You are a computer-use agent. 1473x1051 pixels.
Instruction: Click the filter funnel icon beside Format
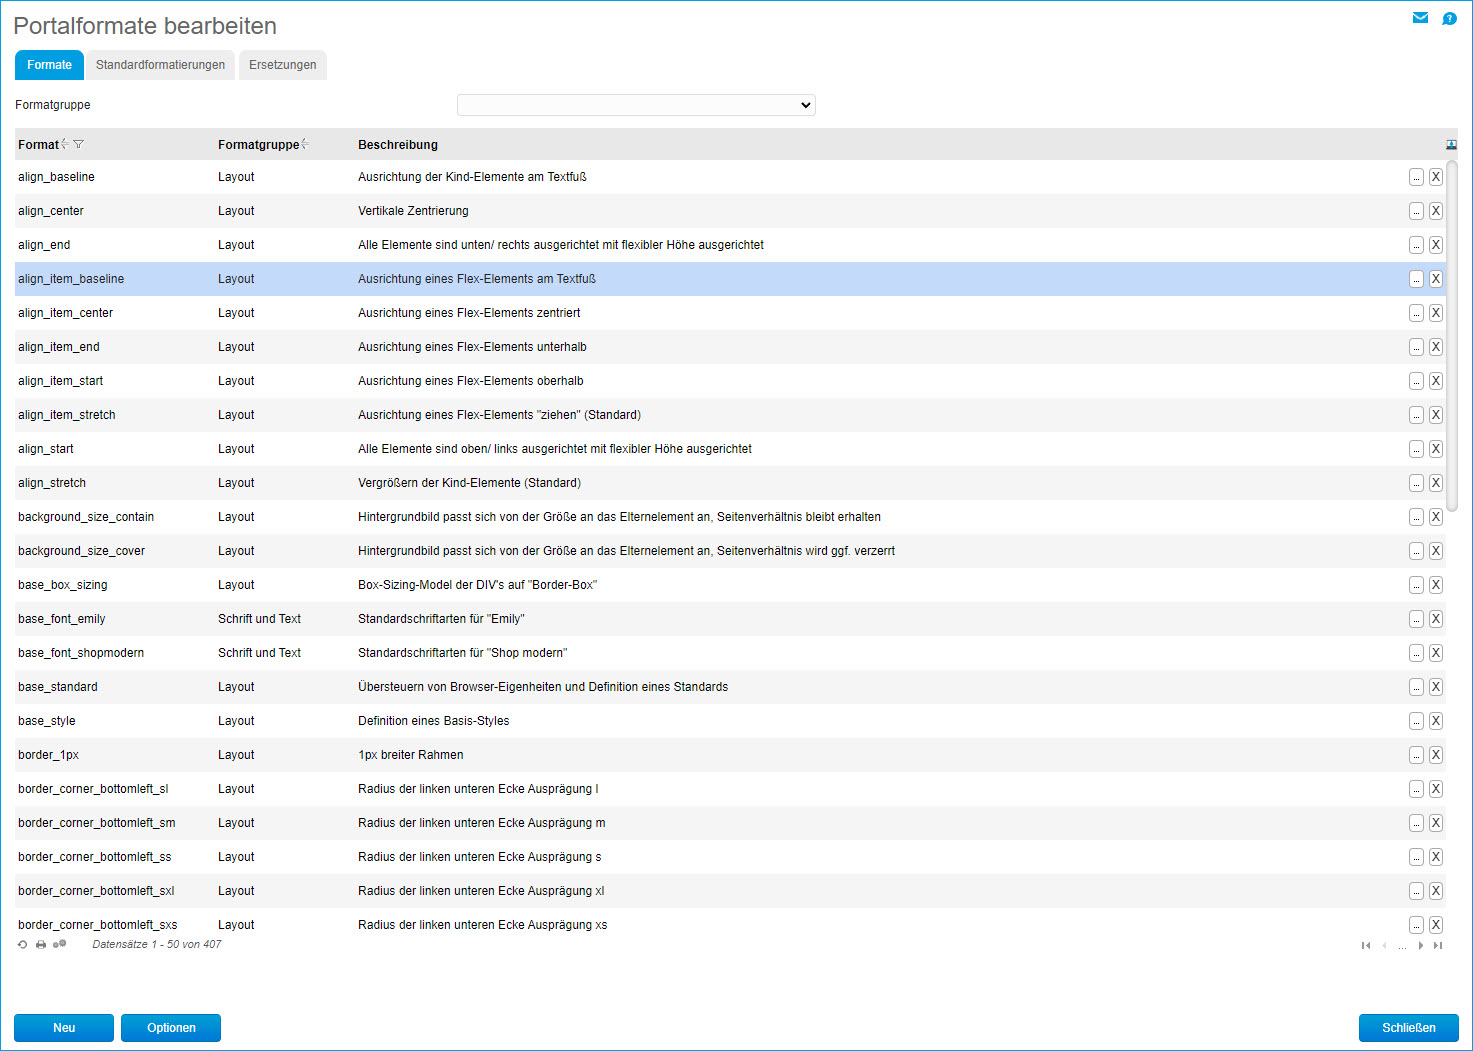79,145
